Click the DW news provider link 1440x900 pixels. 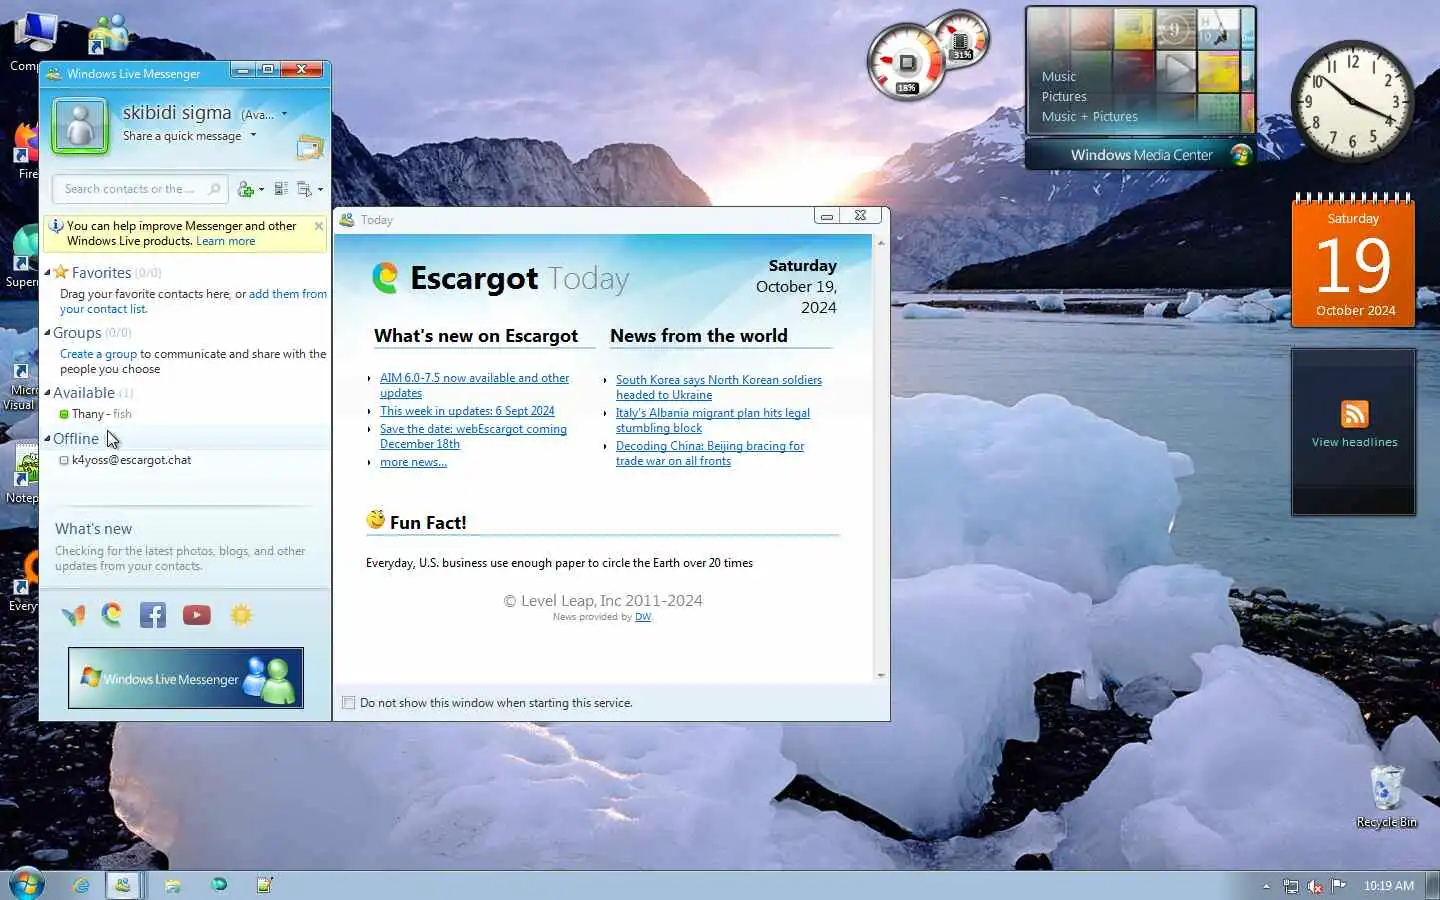[x=643, y=617]
